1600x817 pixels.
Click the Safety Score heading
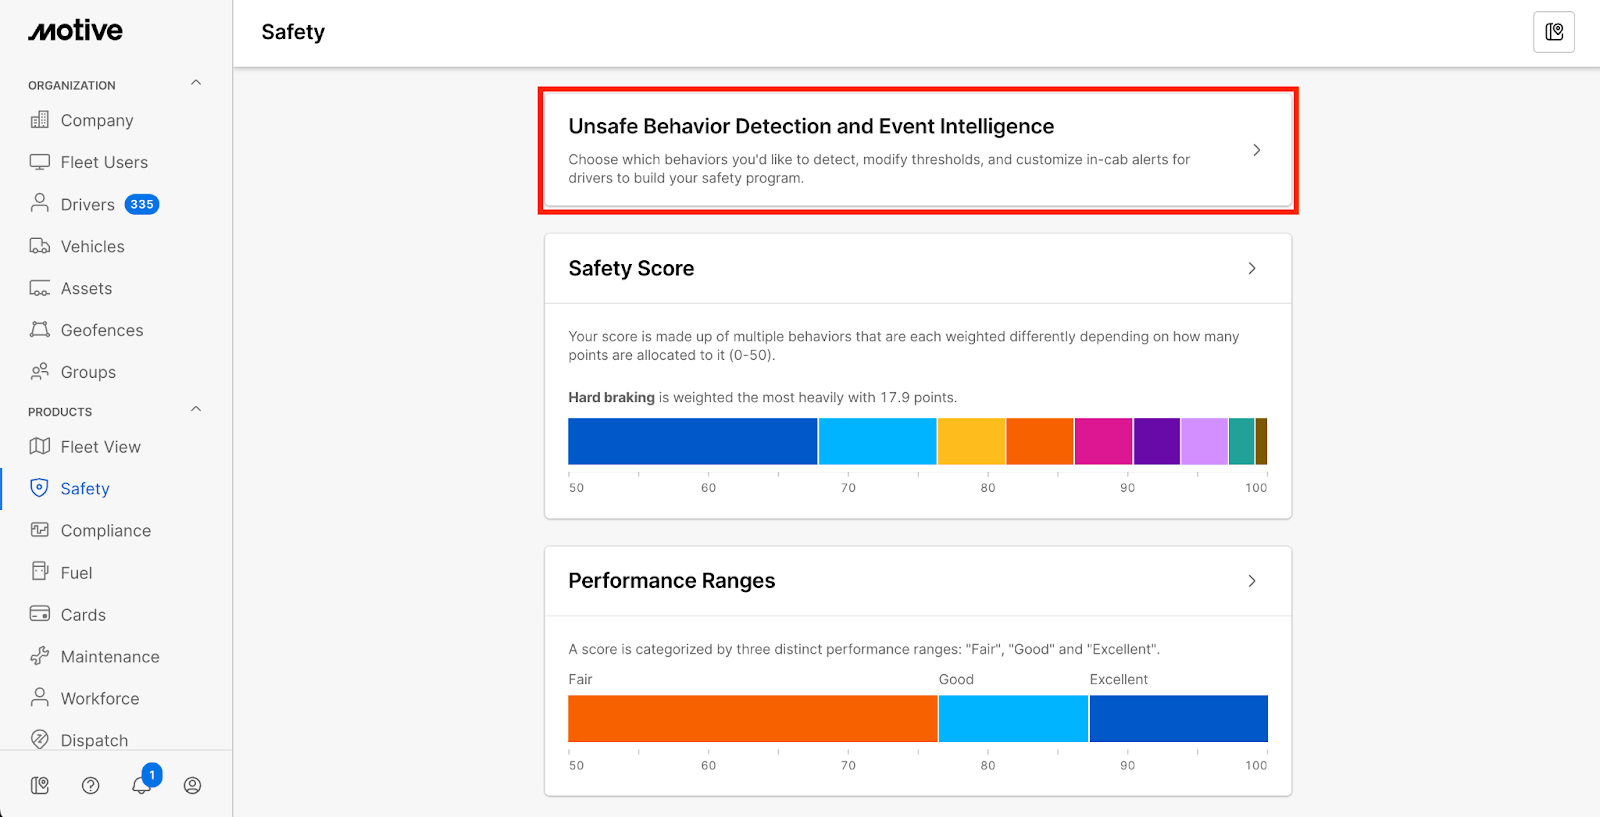631,268
